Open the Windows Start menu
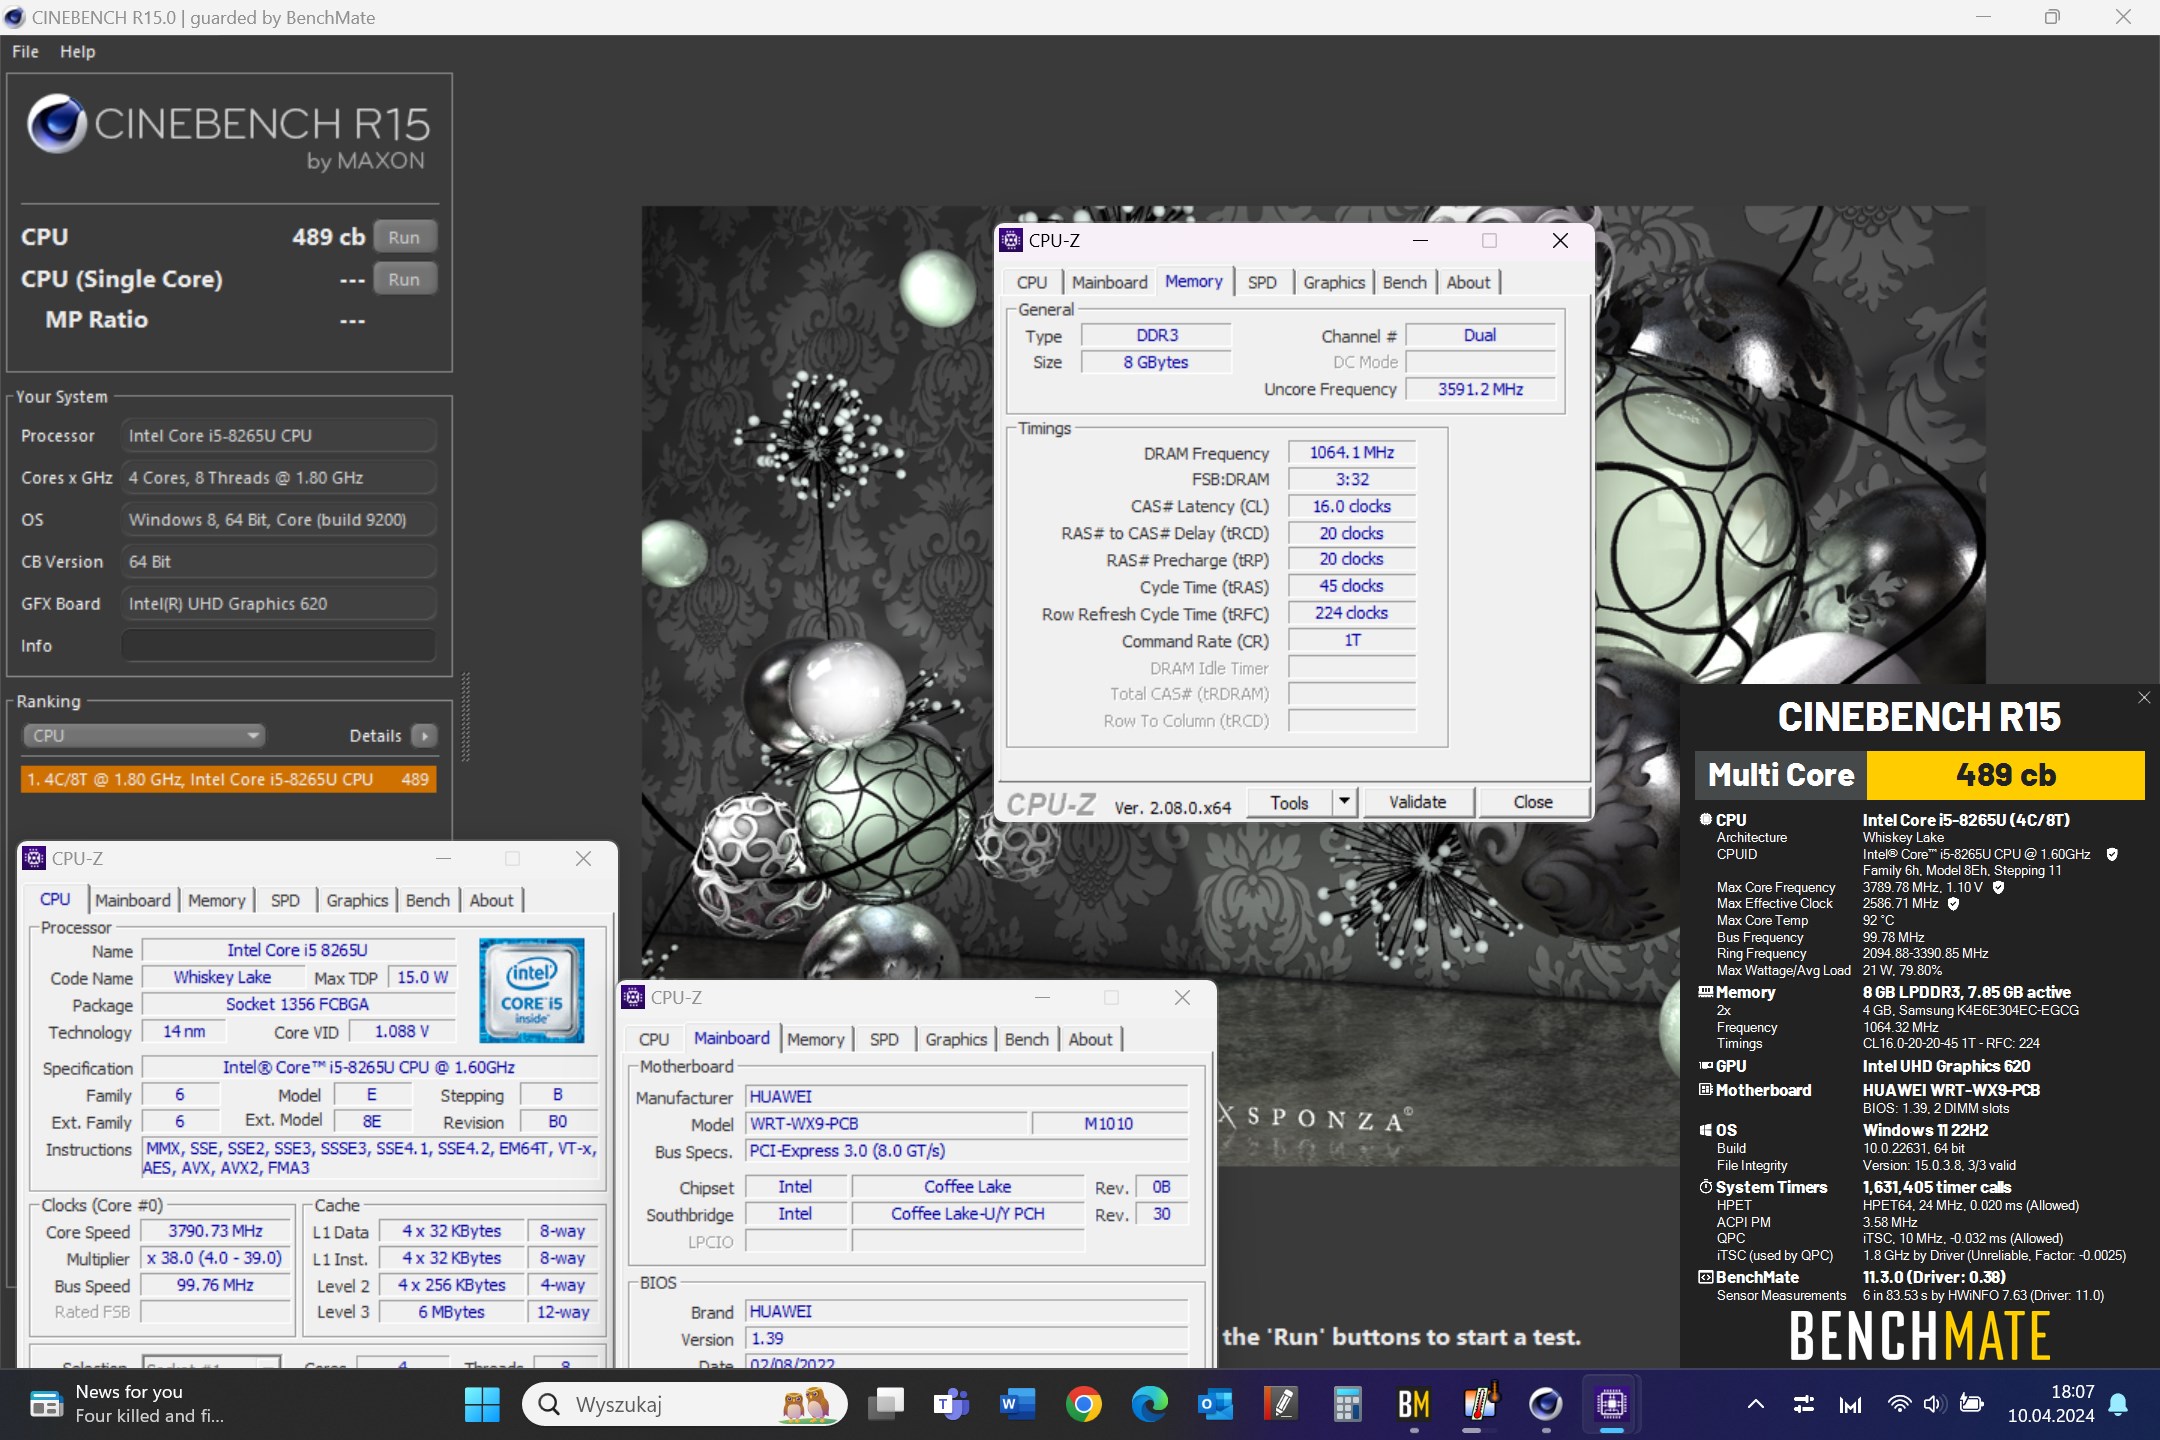 [x=482, y=1405]
